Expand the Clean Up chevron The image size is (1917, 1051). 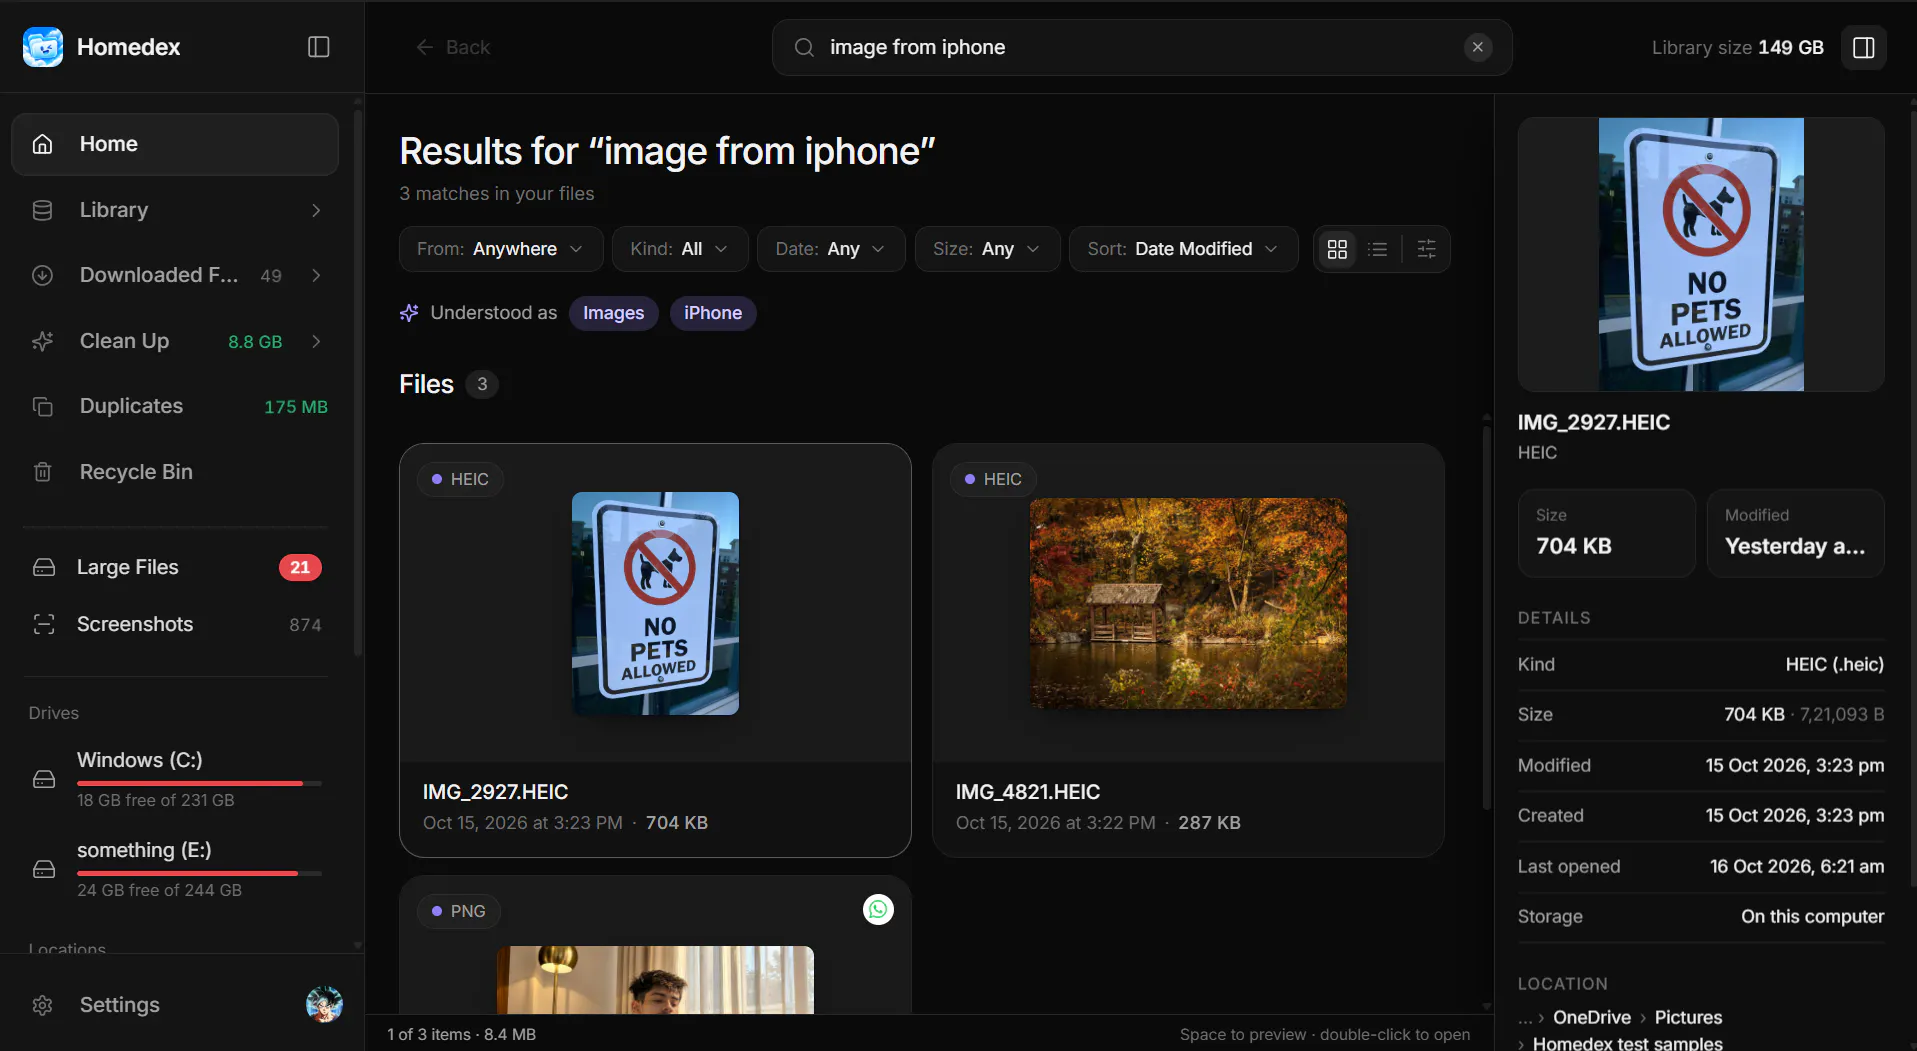(316, 341)
